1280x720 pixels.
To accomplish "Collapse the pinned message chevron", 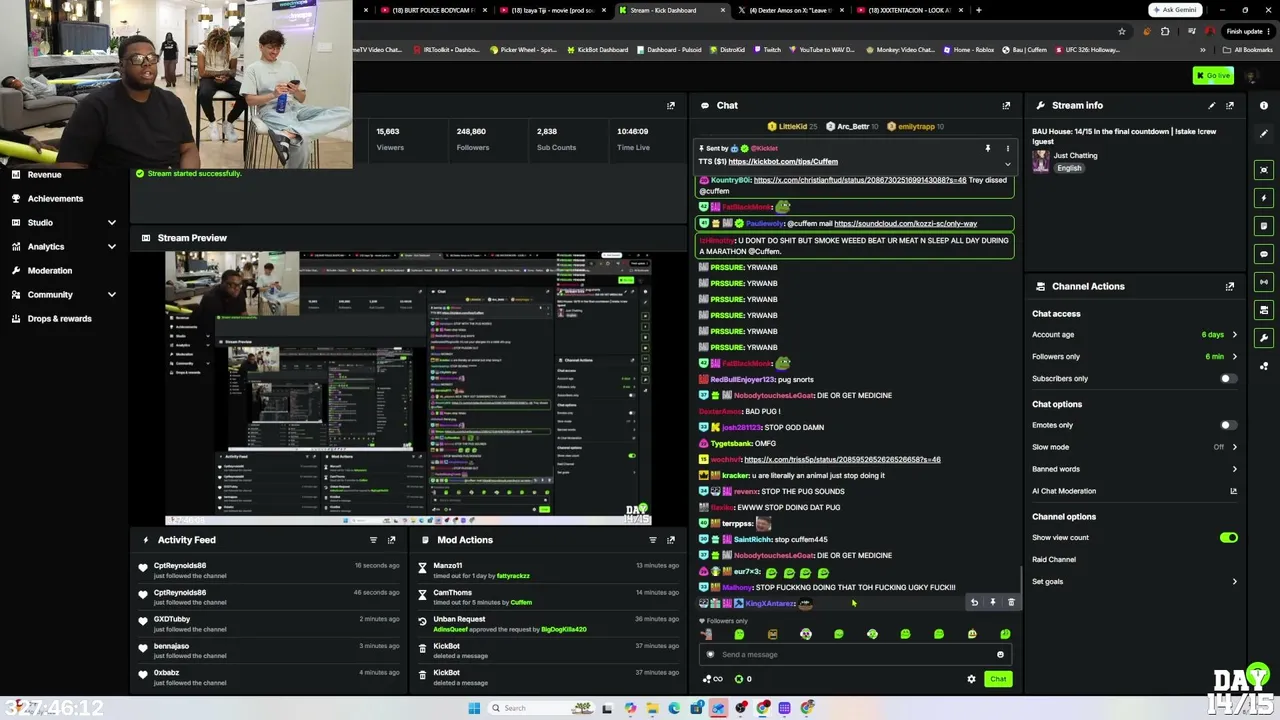I will tap(1007, 164).
